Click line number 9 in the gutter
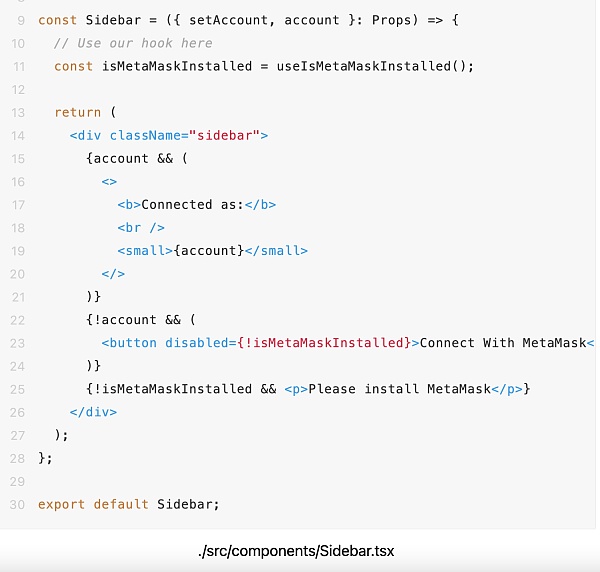600x572 pixels. (21, 20)
